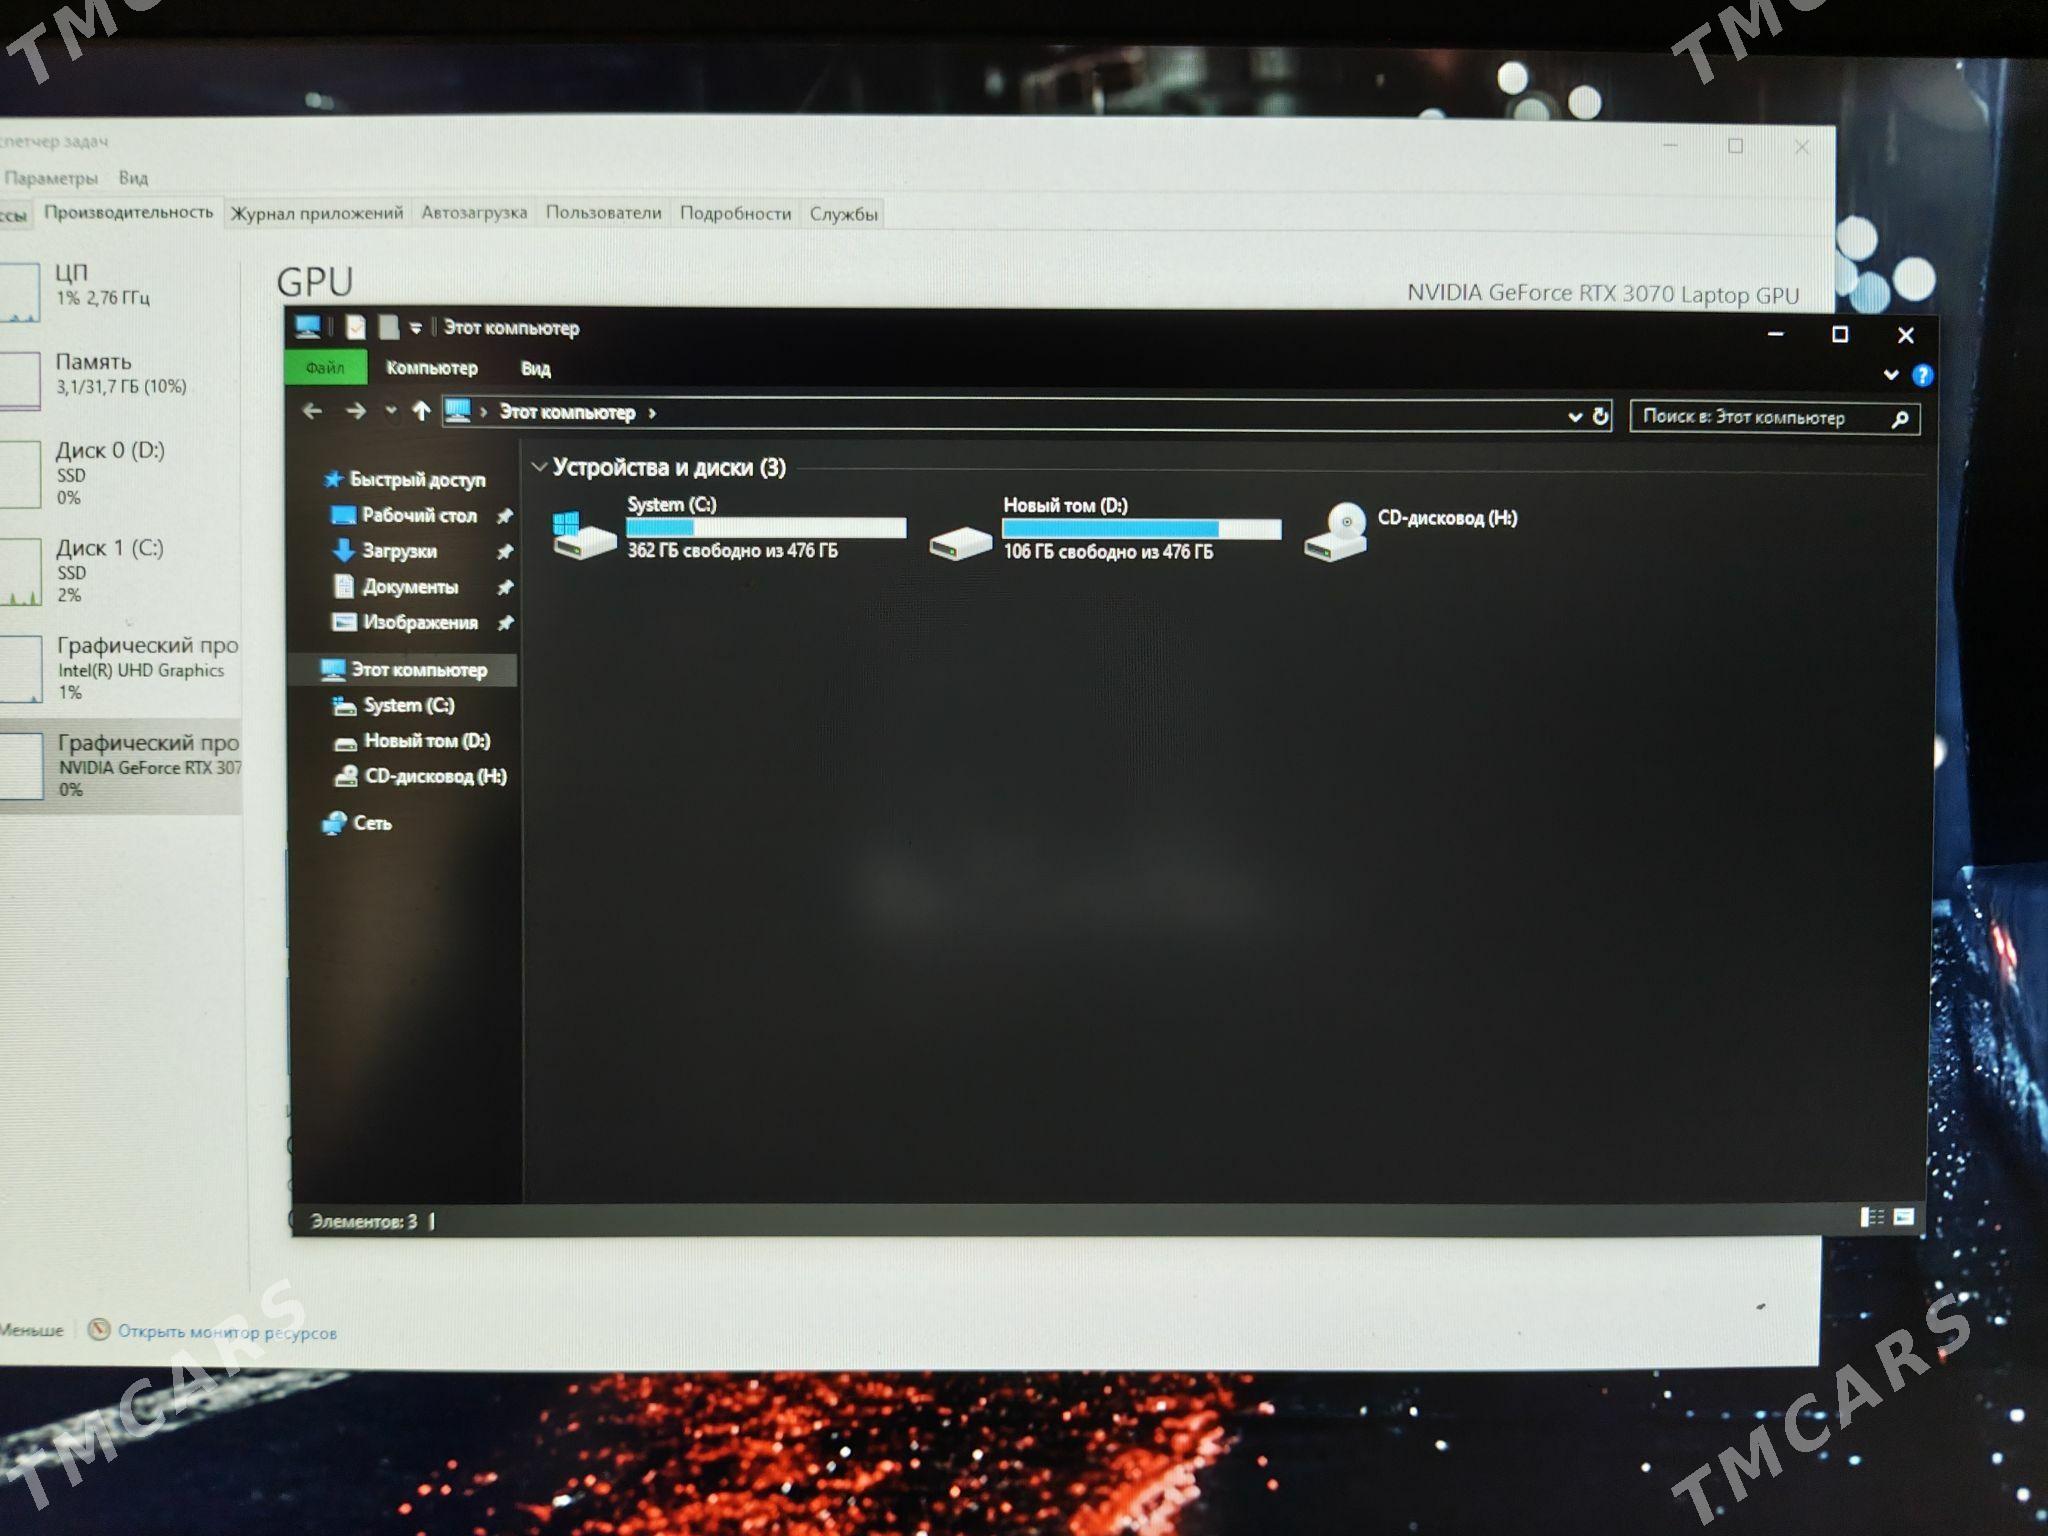Collapse the Устройства и диски group
Screen dimensions: 2048x1536
point(539,467)
